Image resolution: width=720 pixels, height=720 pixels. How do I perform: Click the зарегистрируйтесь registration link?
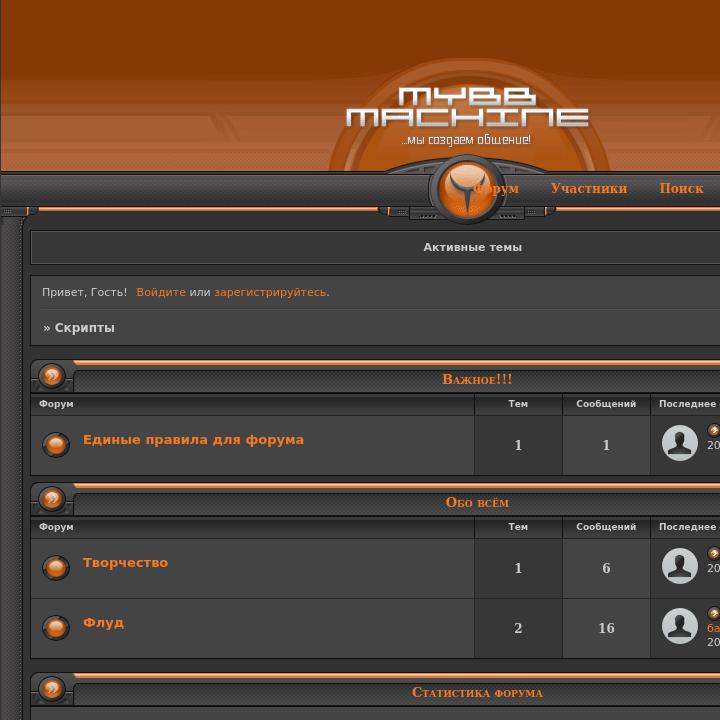click(x=270, y=292)
